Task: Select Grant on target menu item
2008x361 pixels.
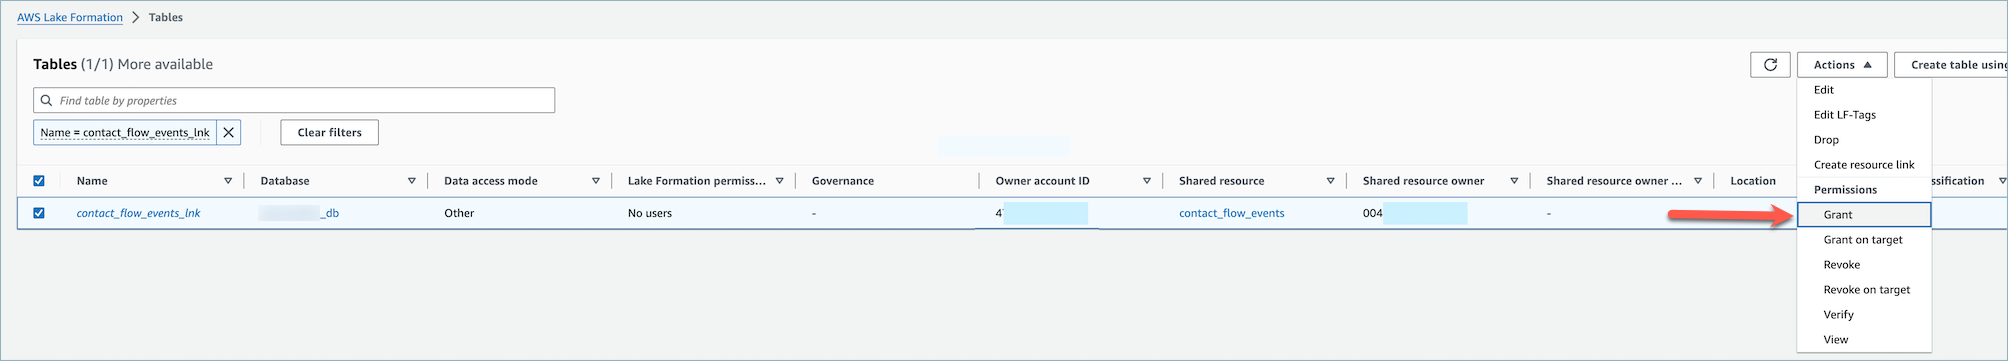Action: (x=1864, y=240)
